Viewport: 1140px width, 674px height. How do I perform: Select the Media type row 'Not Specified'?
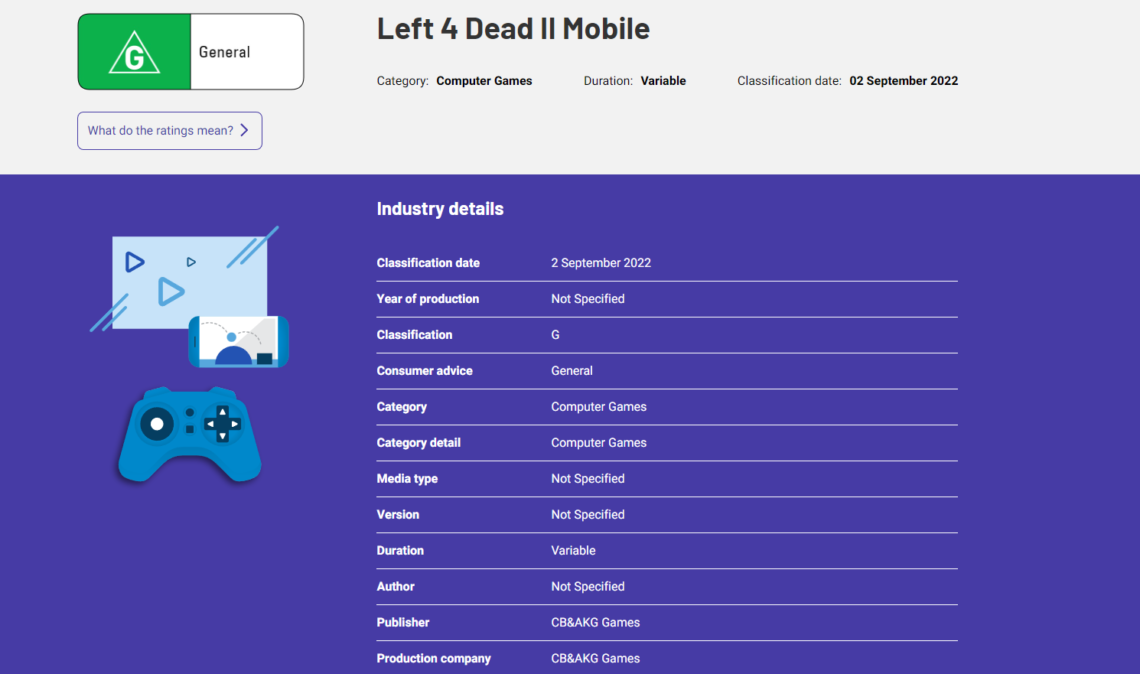pos(588,478)
